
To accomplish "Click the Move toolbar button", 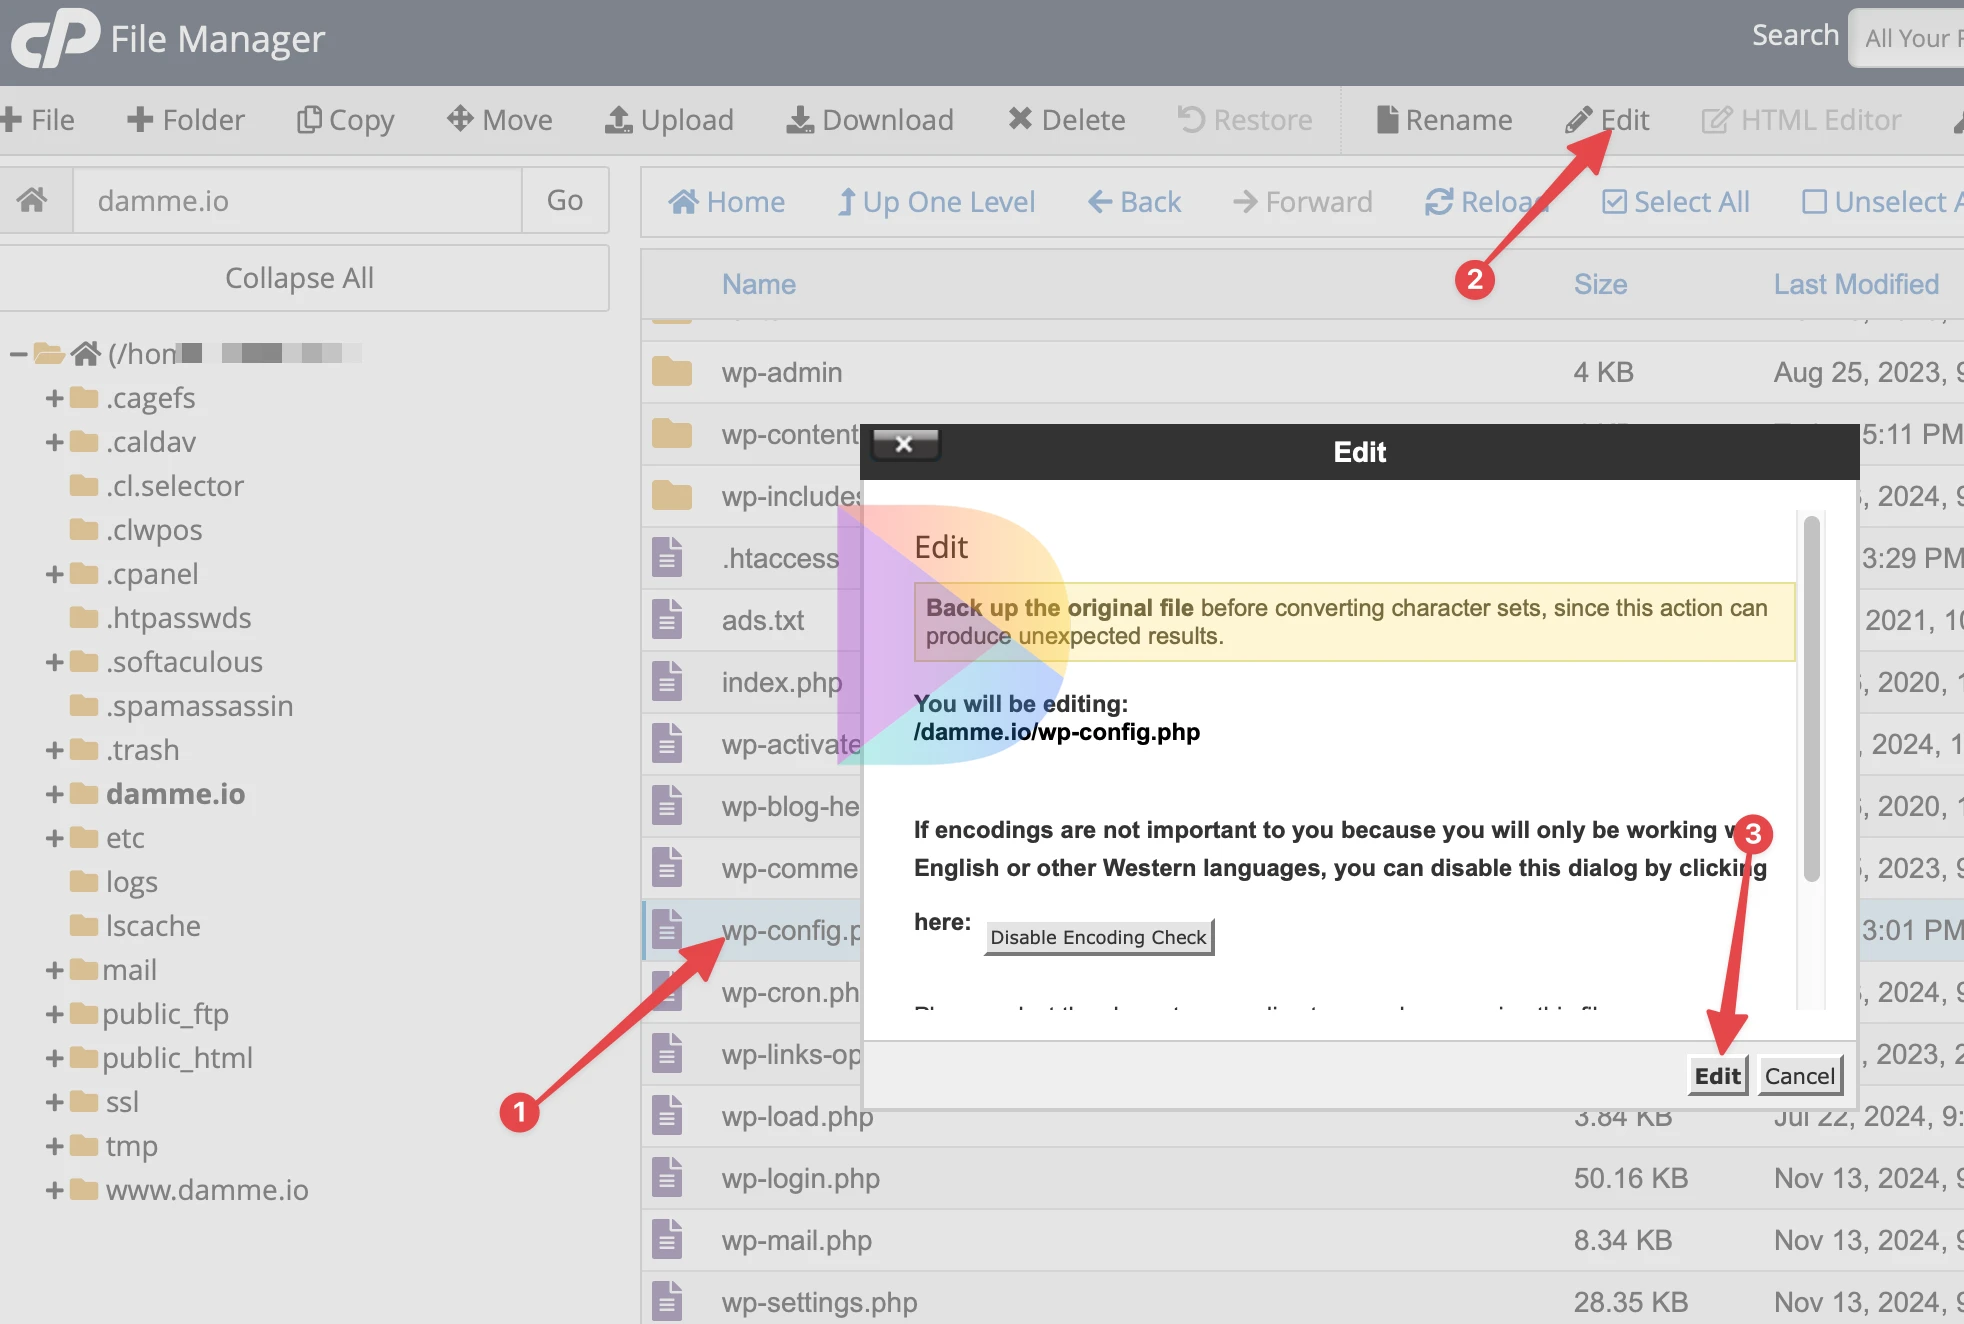I will 499,120.
